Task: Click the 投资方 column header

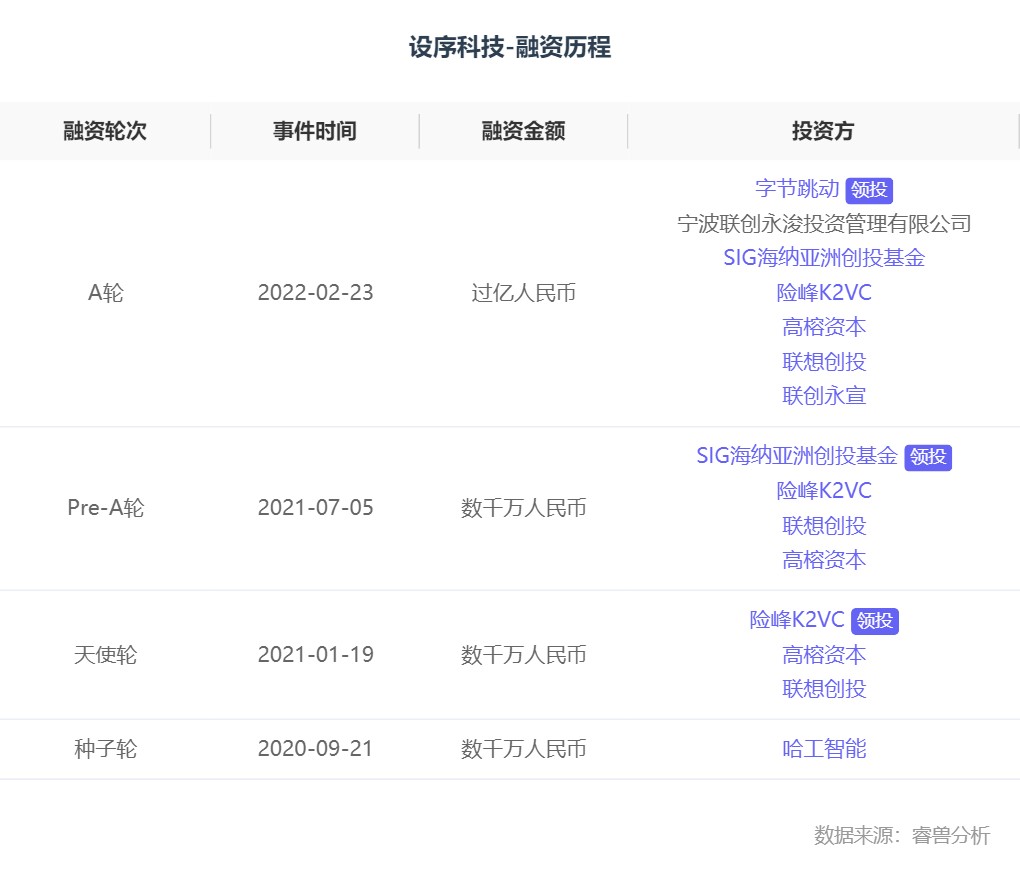Action: click(x=823, y=131)
